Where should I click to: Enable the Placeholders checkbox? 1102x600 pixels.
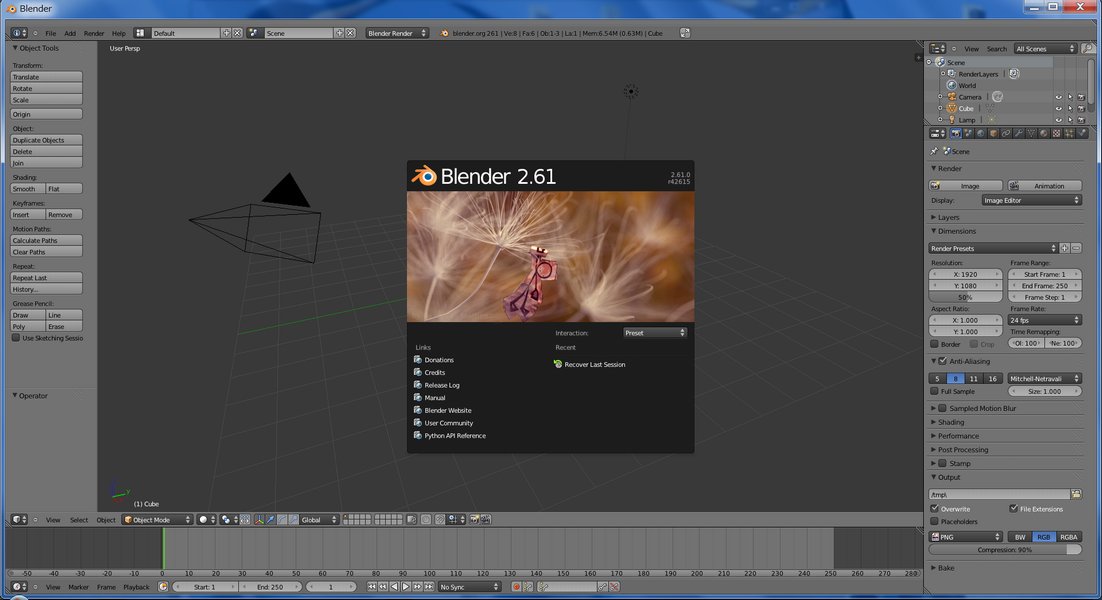pyautogui.click(x=935, y=521)
